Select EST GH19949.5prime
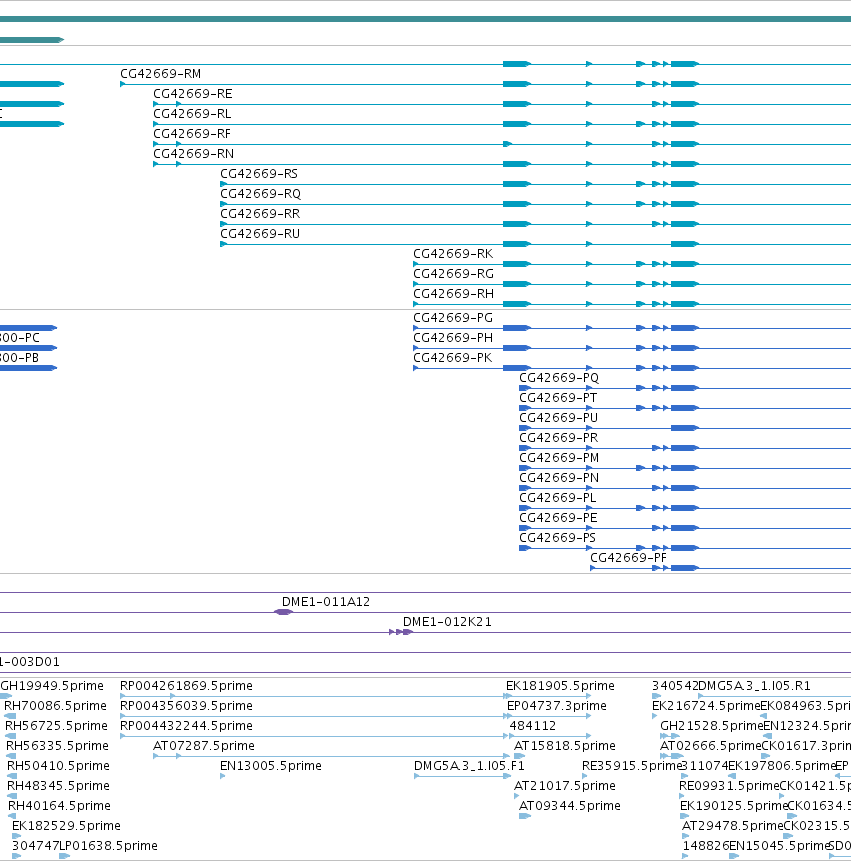Screen dimensions: 851x861 coord(52,686)
